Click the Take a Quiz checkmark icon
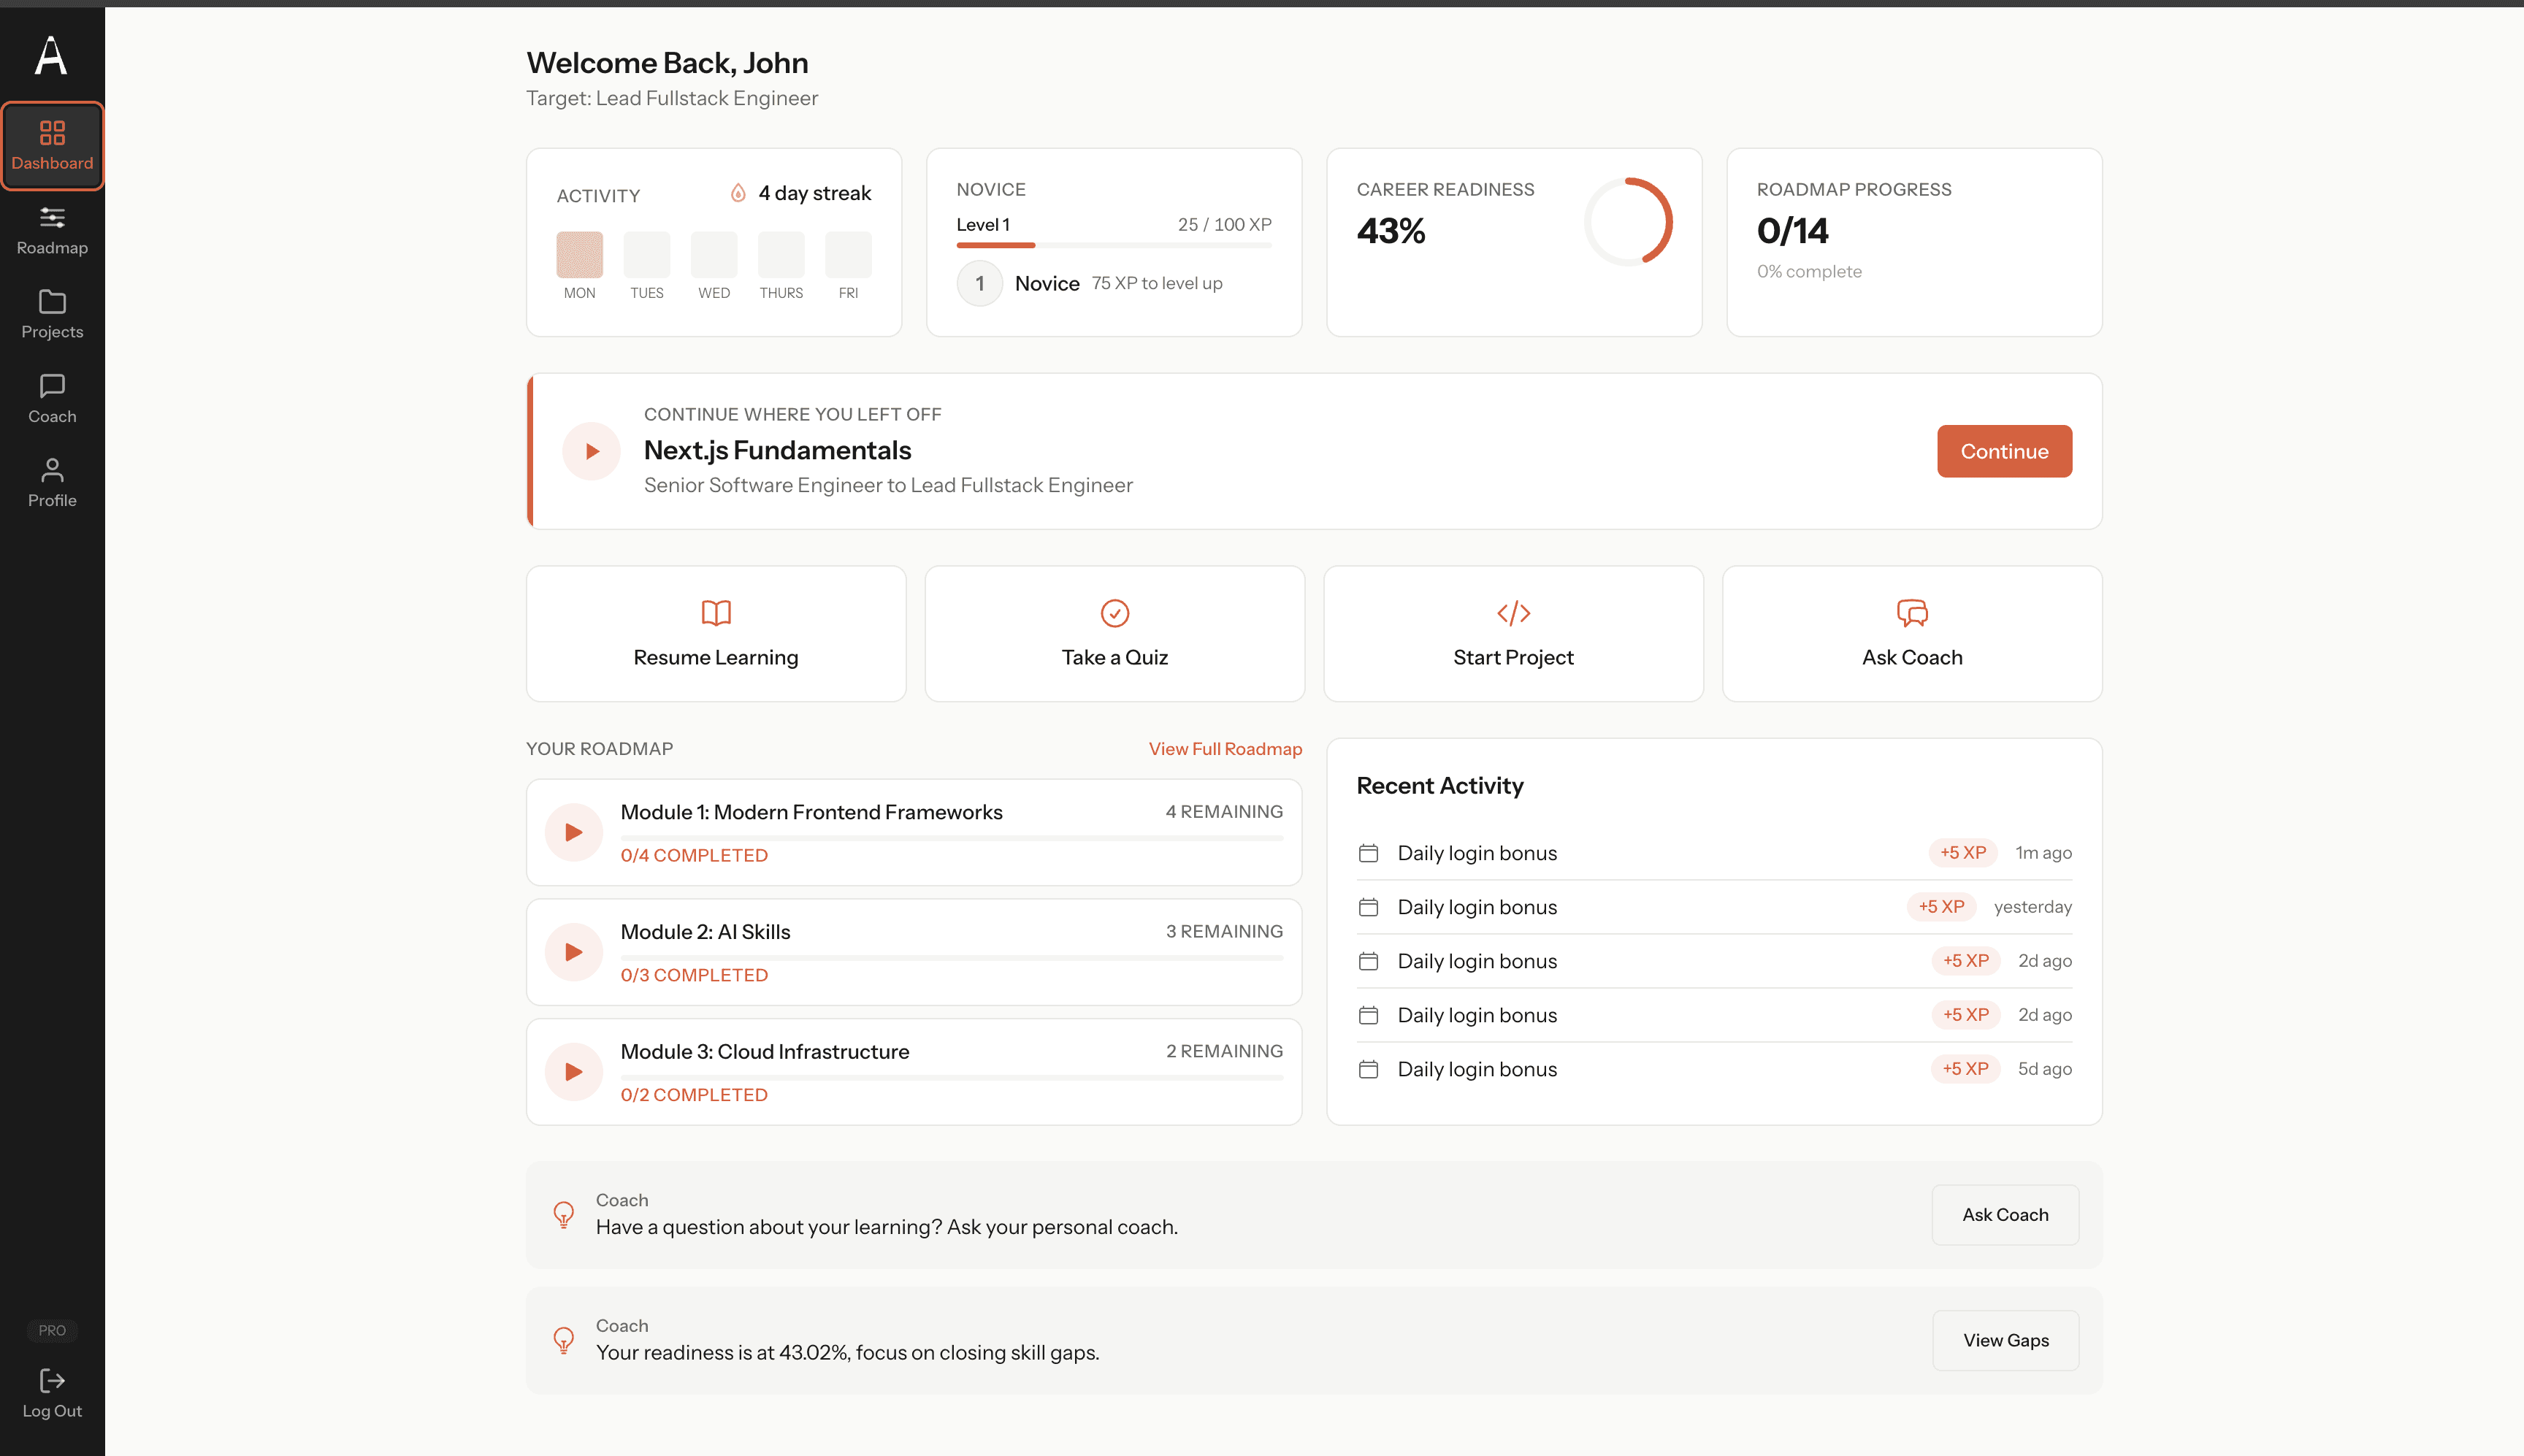Screen dimensions: 2524x1456 click(1115, 612)
